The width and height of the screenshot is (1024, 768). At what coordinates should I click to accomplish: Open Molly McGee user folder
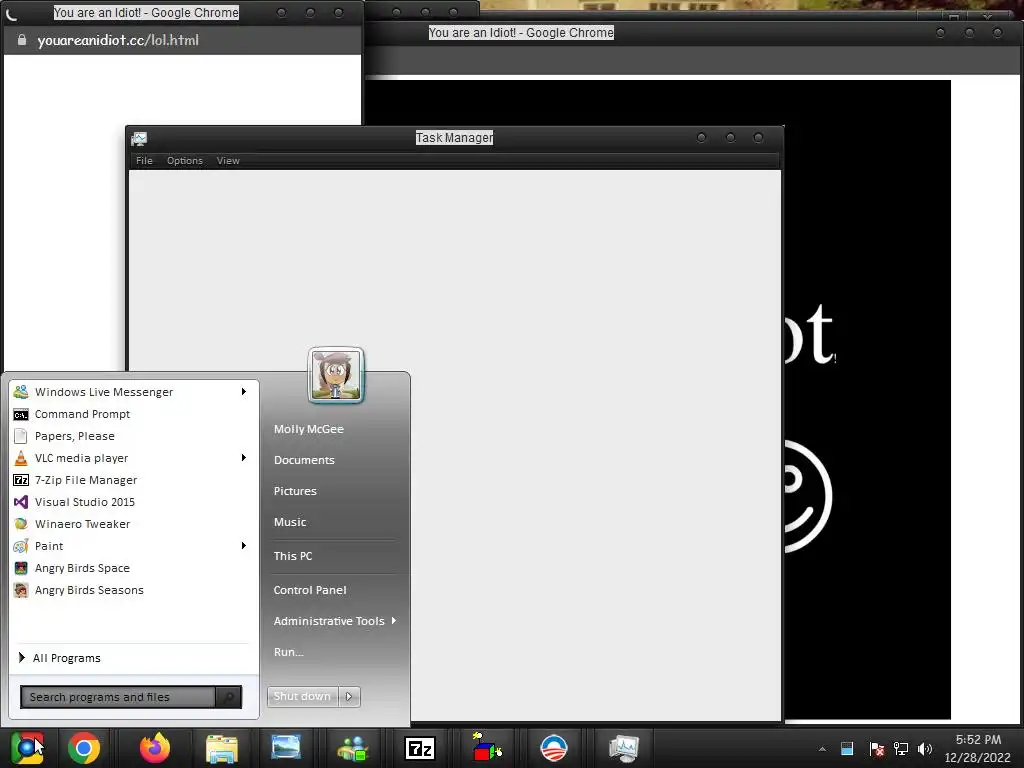click(x=309, y=429)
